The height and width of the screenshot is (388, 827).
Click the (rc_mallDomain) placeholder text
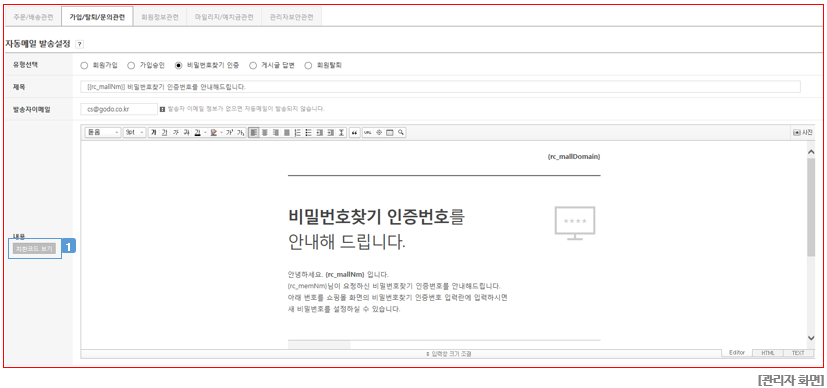click(x=574, y=157)
